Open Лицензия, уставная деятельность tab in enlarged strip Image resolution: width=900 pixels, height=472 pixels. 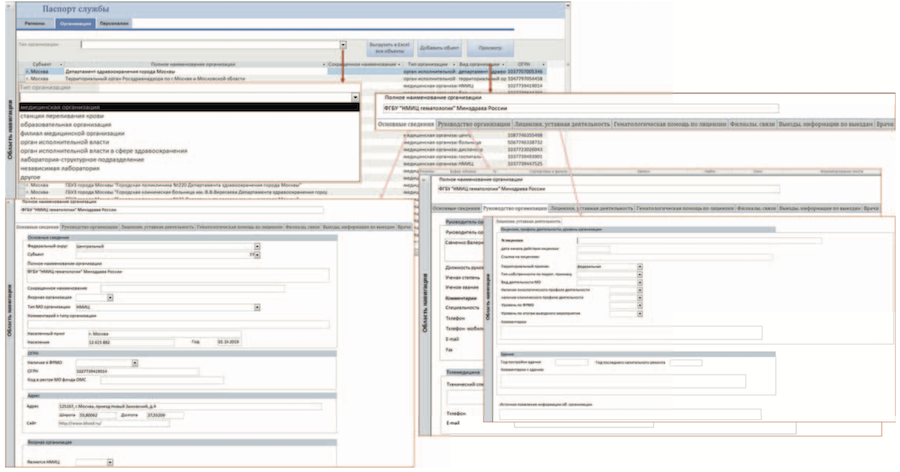(562, 124)
